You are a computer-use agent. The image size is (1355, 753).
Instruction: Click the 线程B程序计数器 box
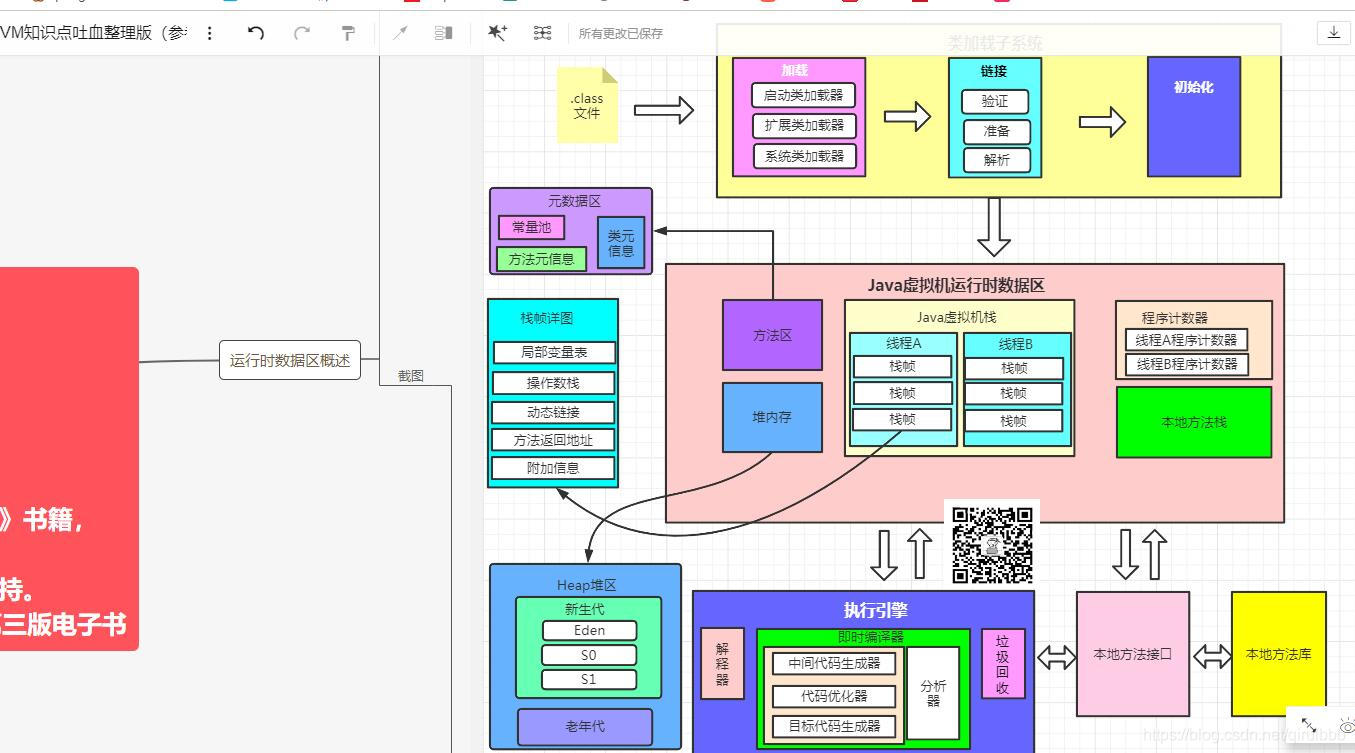(1186, 364)
